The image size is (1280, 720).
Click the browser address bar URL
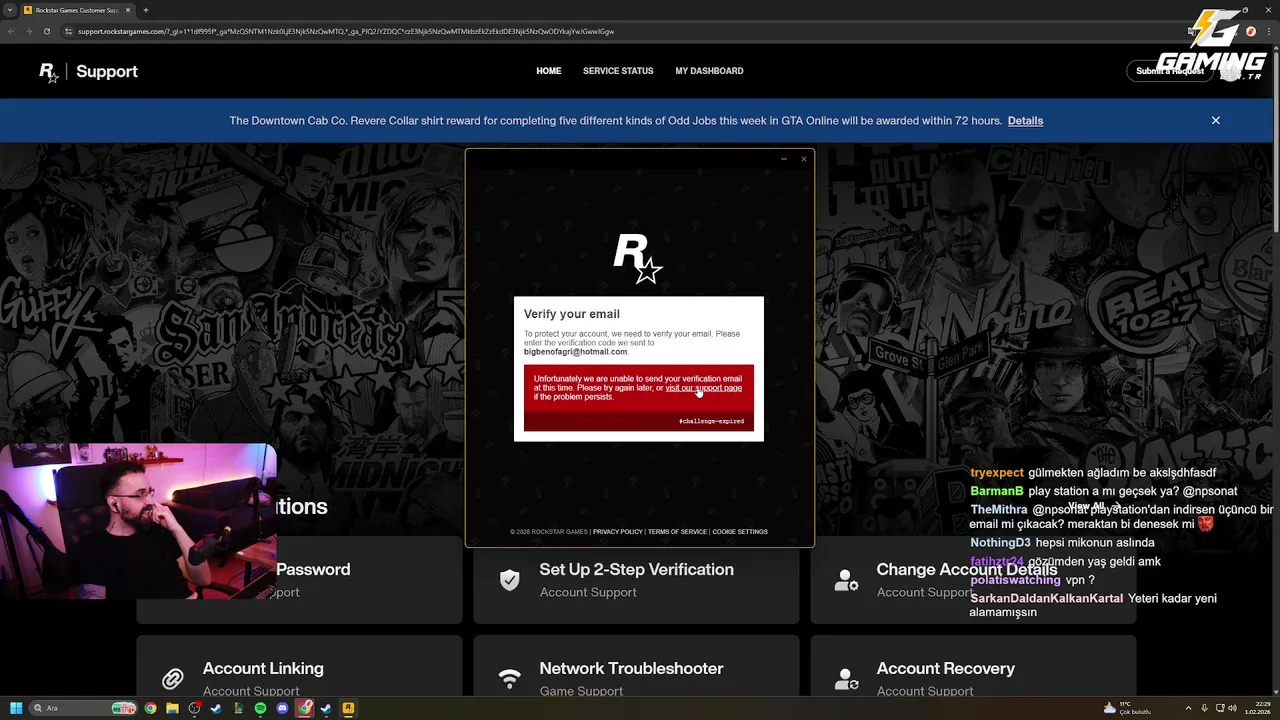[346, 31]
